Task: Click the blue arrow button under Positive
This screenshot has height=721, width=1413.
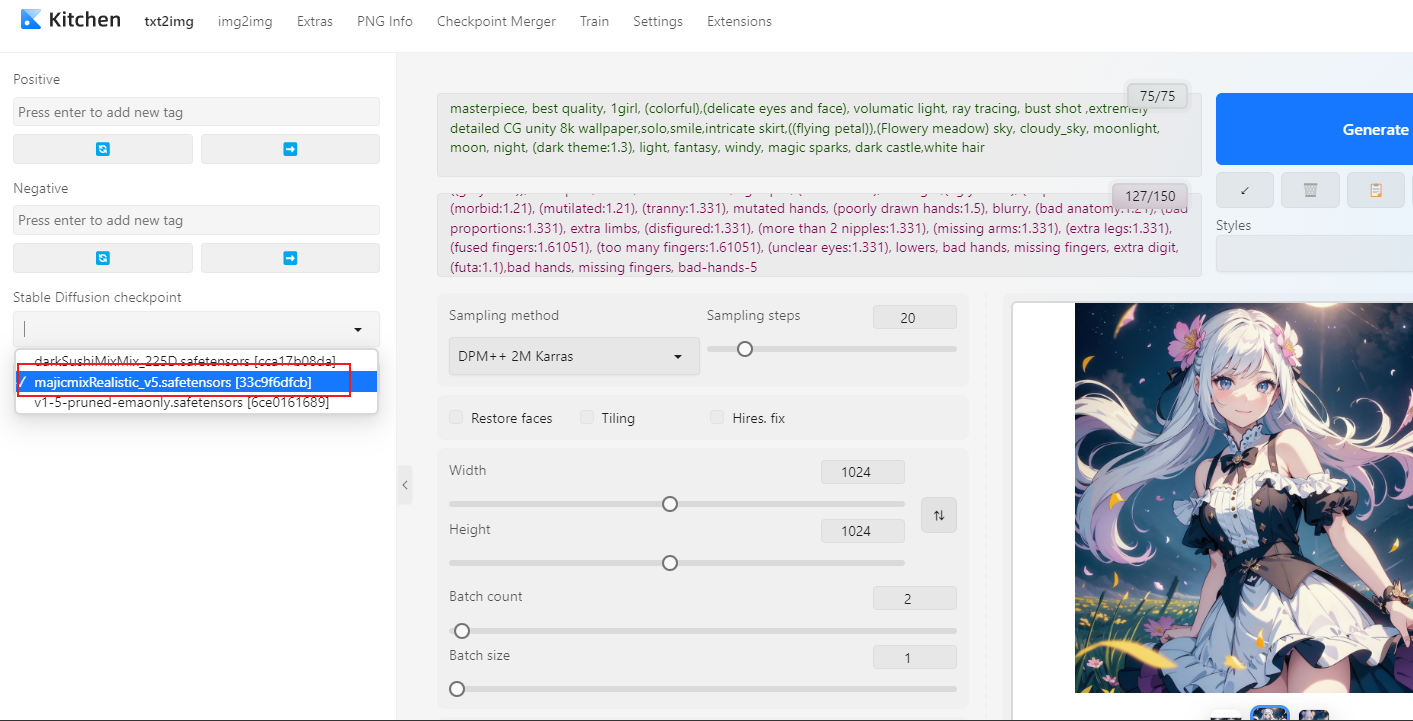Action: tap(290, 149)
